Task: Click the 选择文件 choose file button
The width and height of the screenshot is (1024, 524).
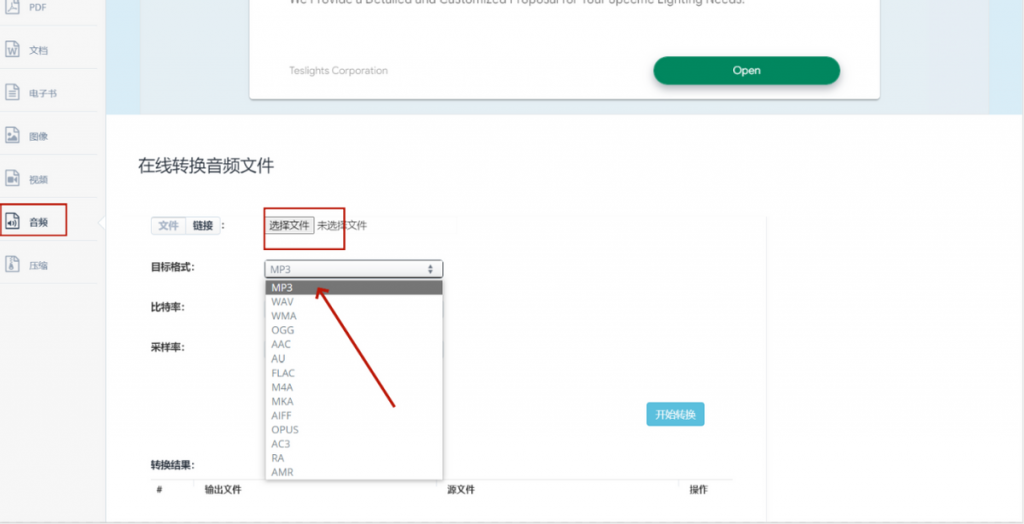Action: (x=290, y=225)
